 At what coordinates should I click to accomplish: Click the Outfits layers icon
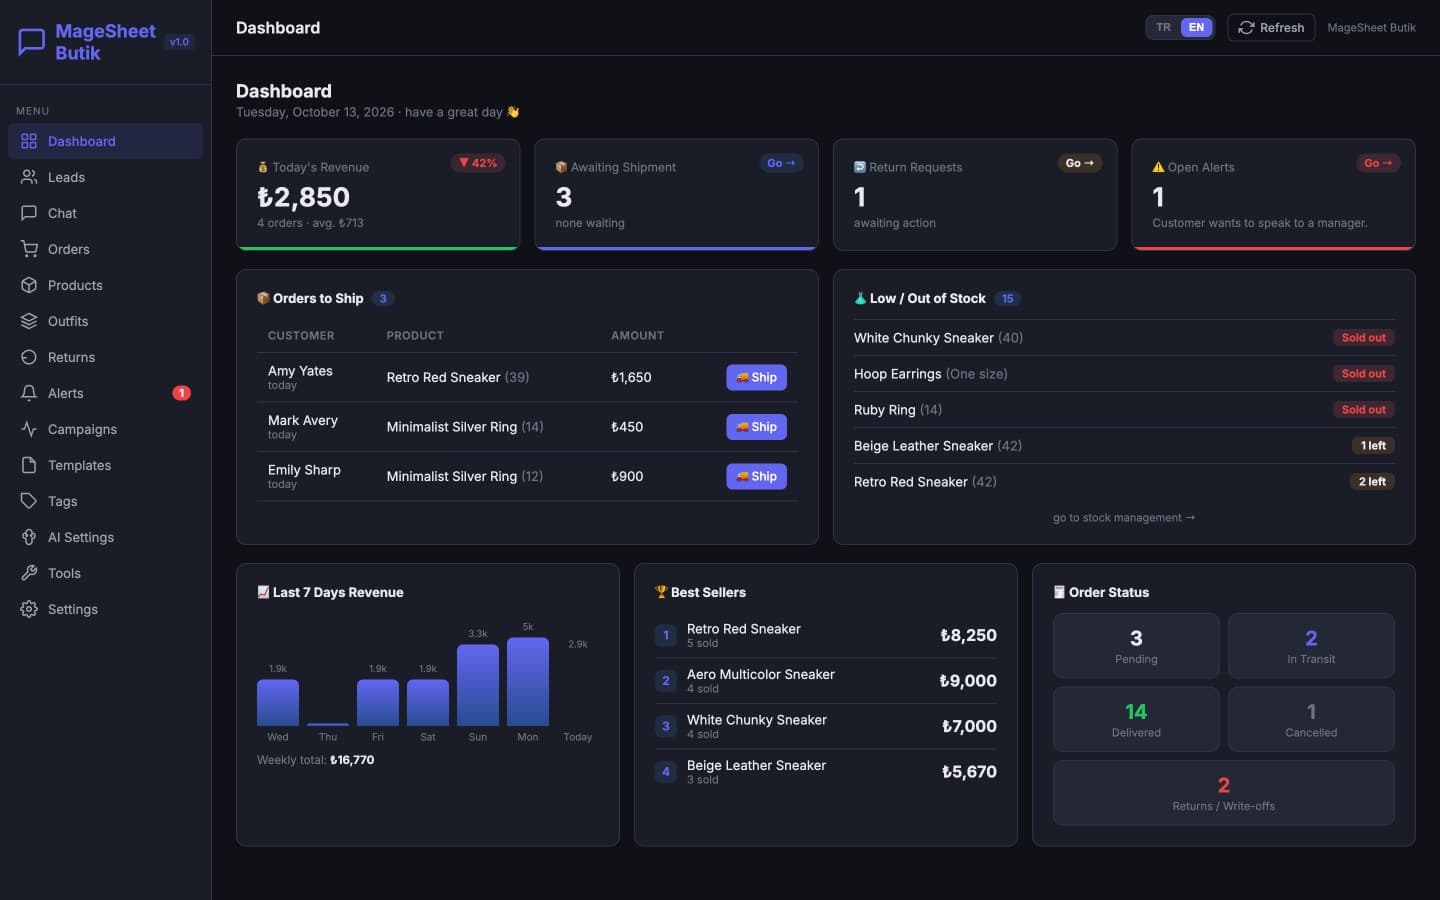click(29, 321)
